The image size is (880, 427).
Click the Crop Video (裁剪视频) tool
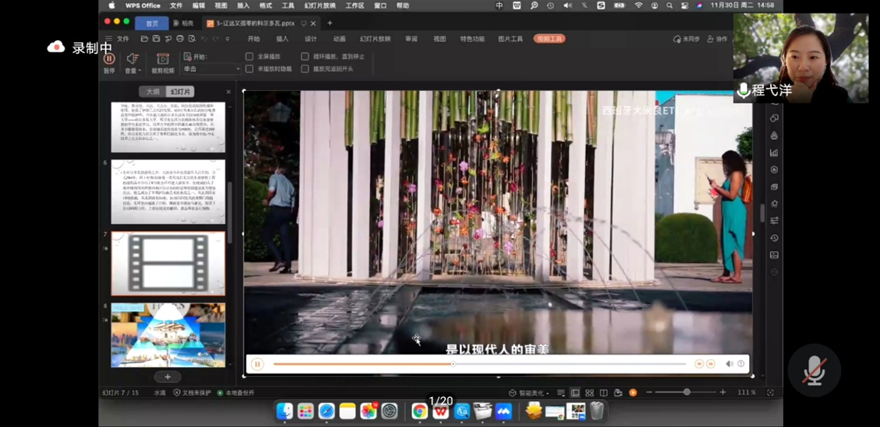point(162,60)
